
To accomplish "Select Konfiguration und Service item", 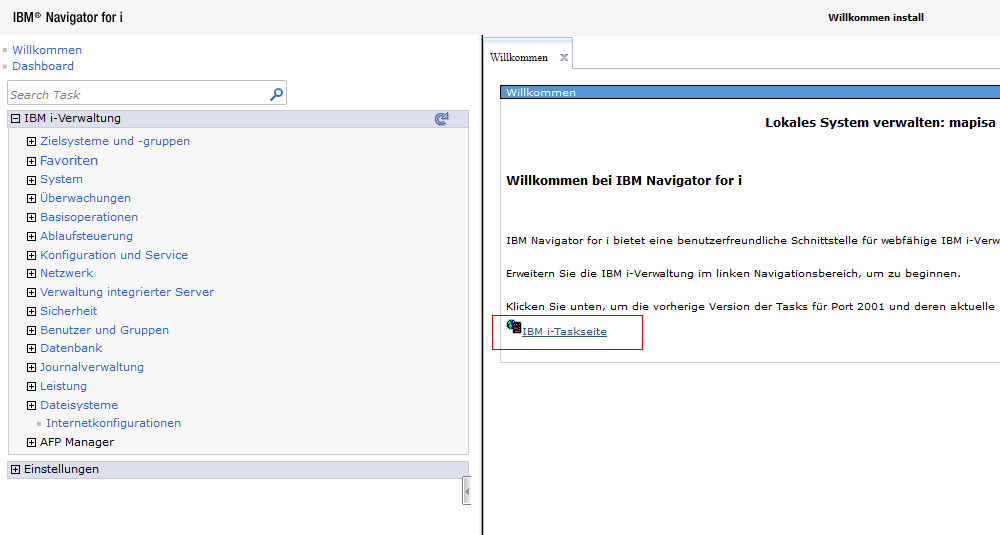I will (114, 255).
